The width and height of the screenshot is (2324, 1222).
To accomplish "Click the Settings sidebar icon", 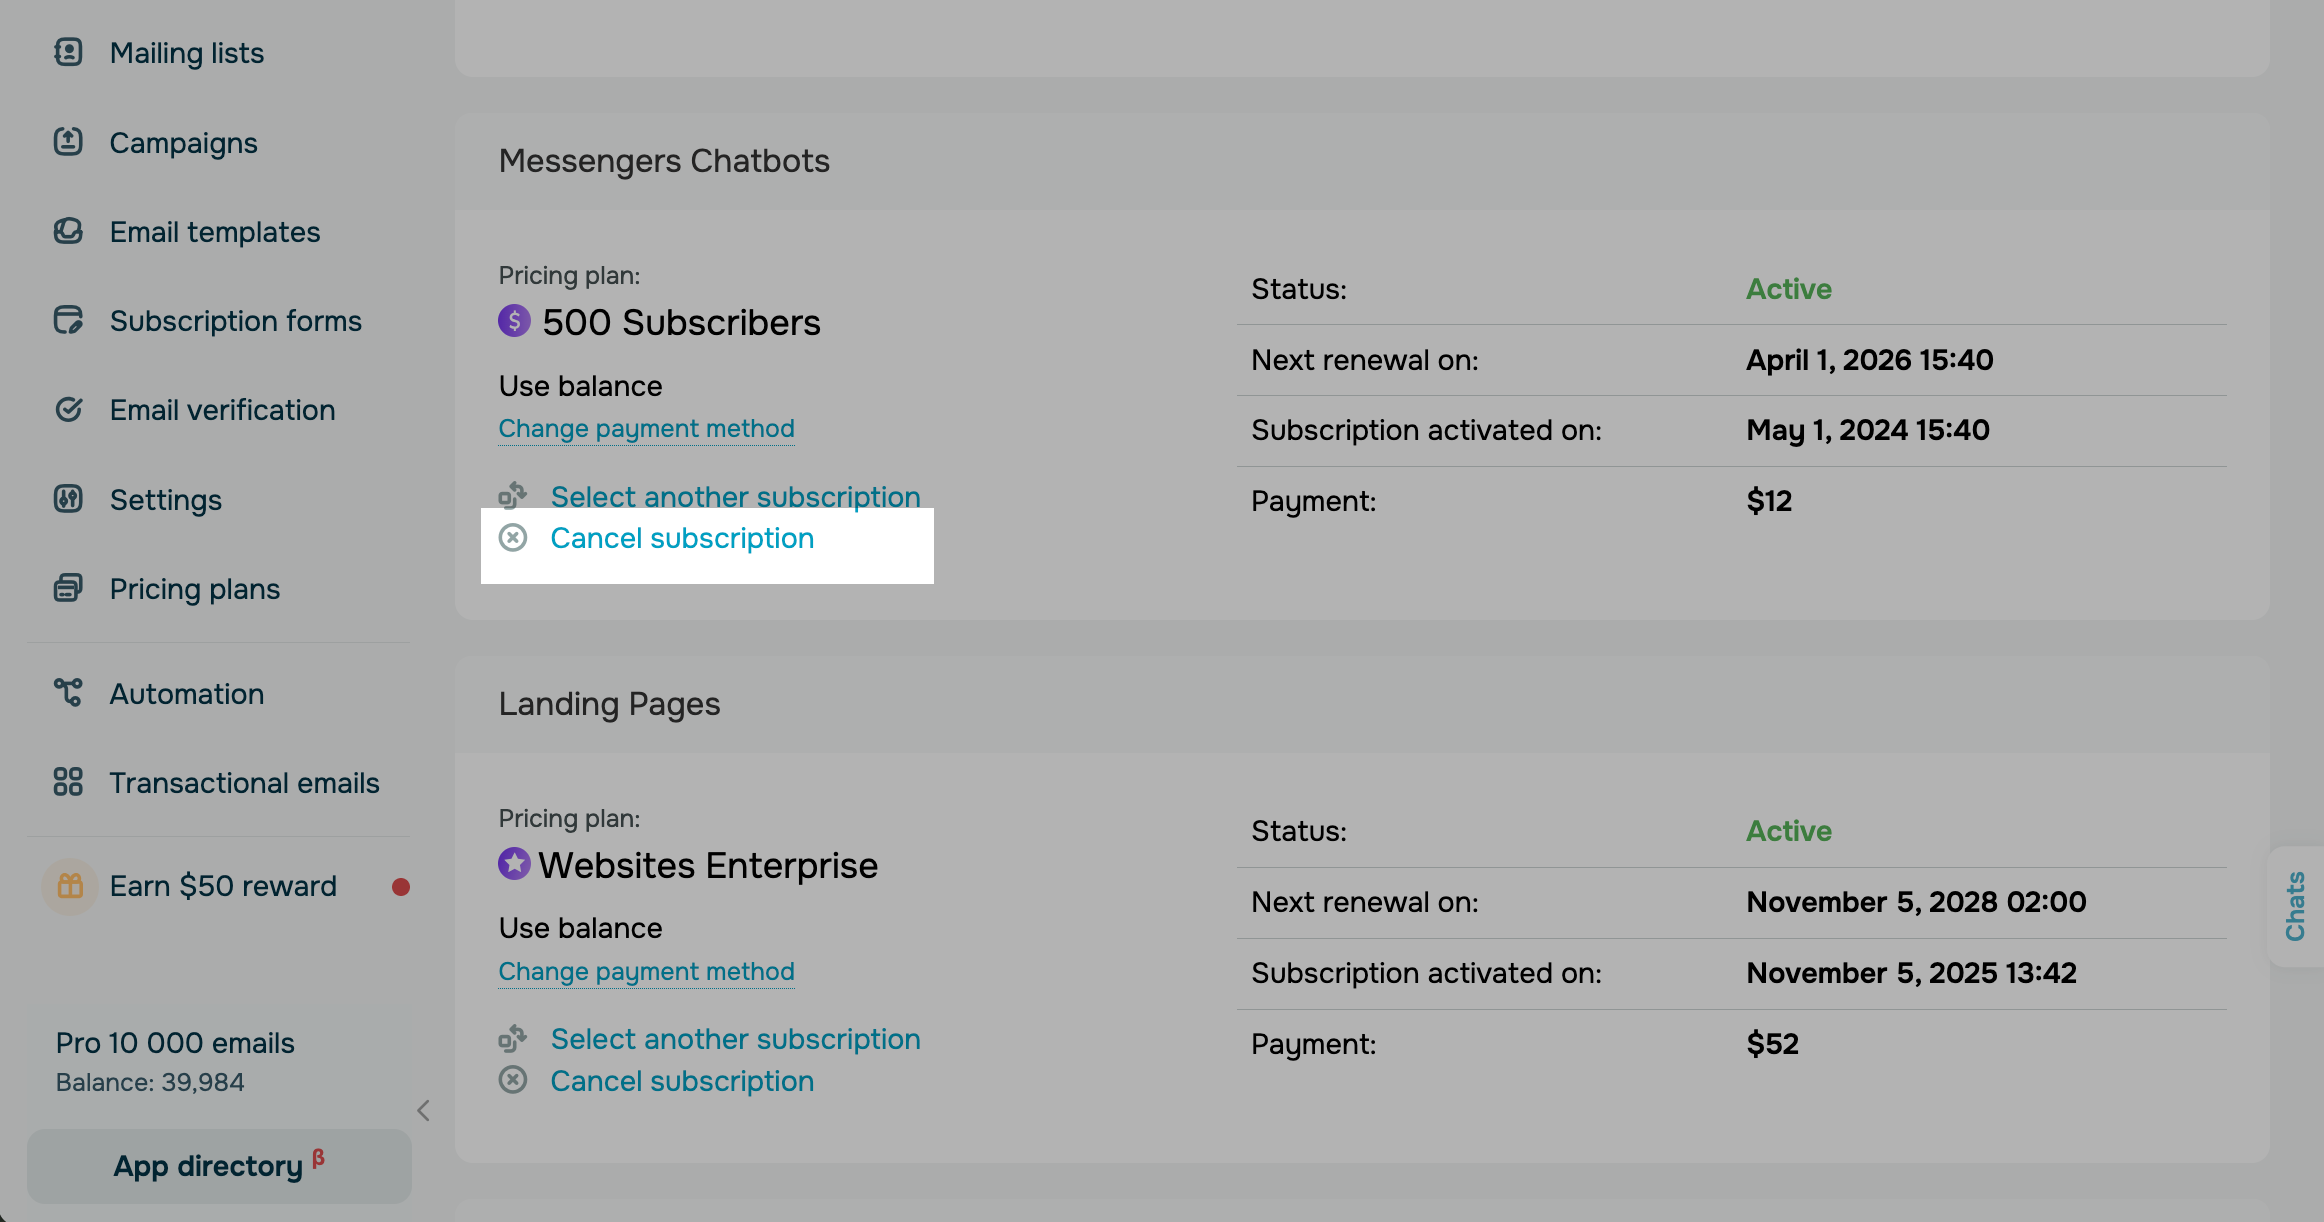I will point(68,499).
